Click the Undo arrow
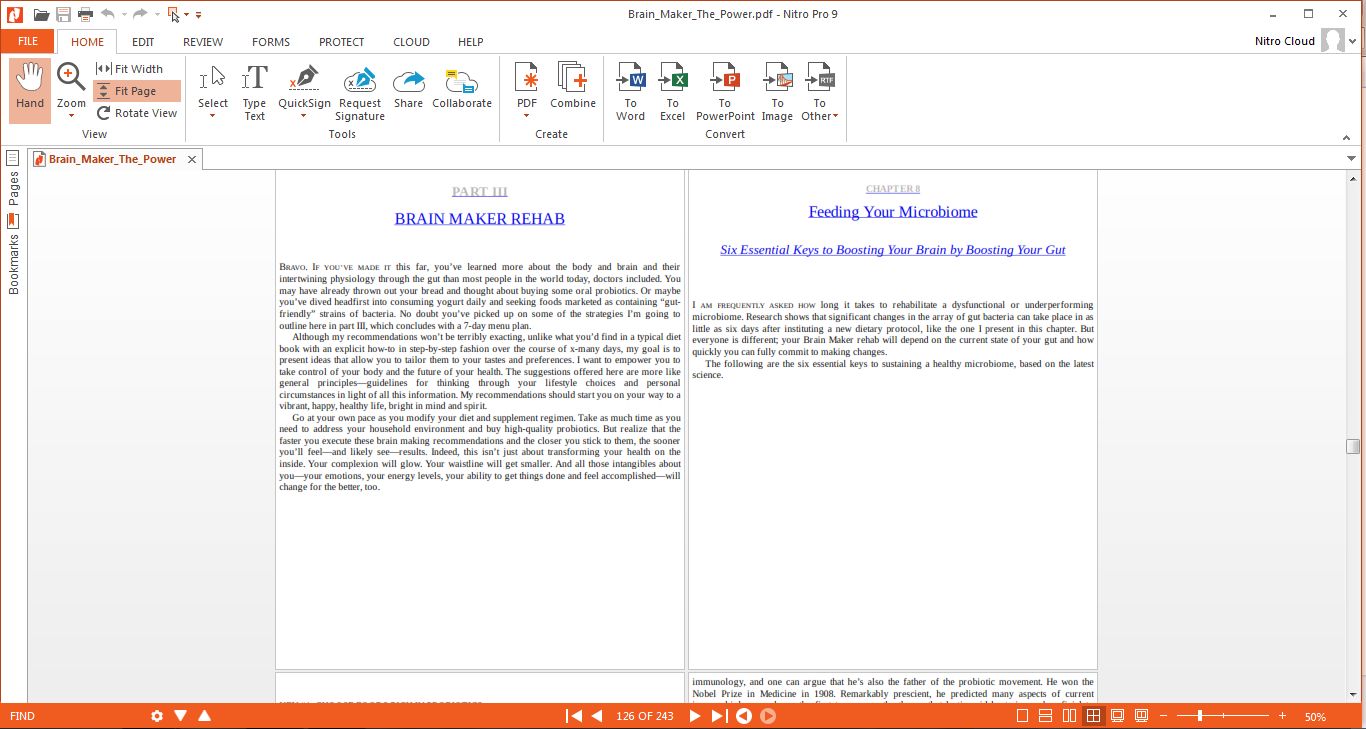 coord(107,14)
